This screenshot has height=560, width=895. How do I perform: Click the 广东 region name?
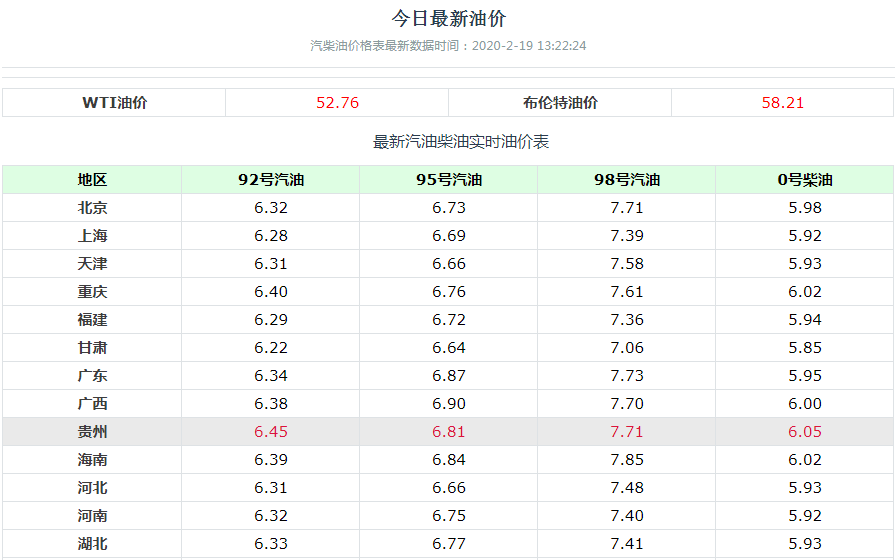point(92,376)
